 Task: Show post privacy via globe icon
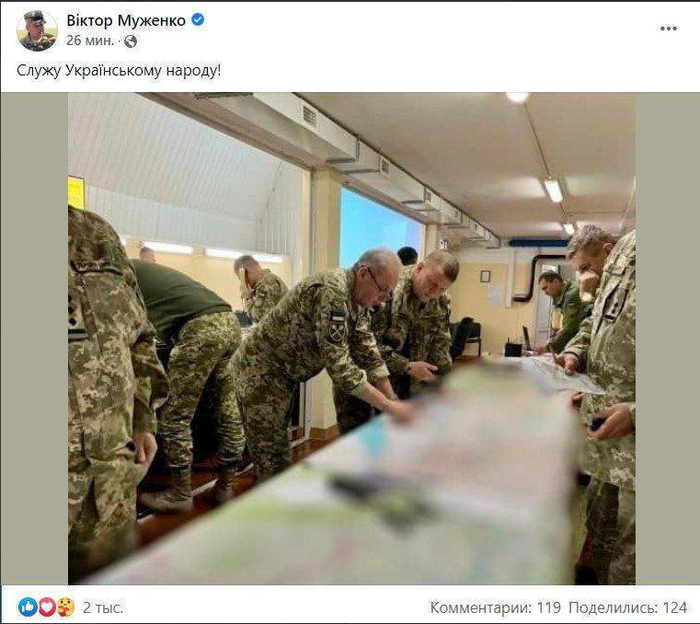coord(130,42)
